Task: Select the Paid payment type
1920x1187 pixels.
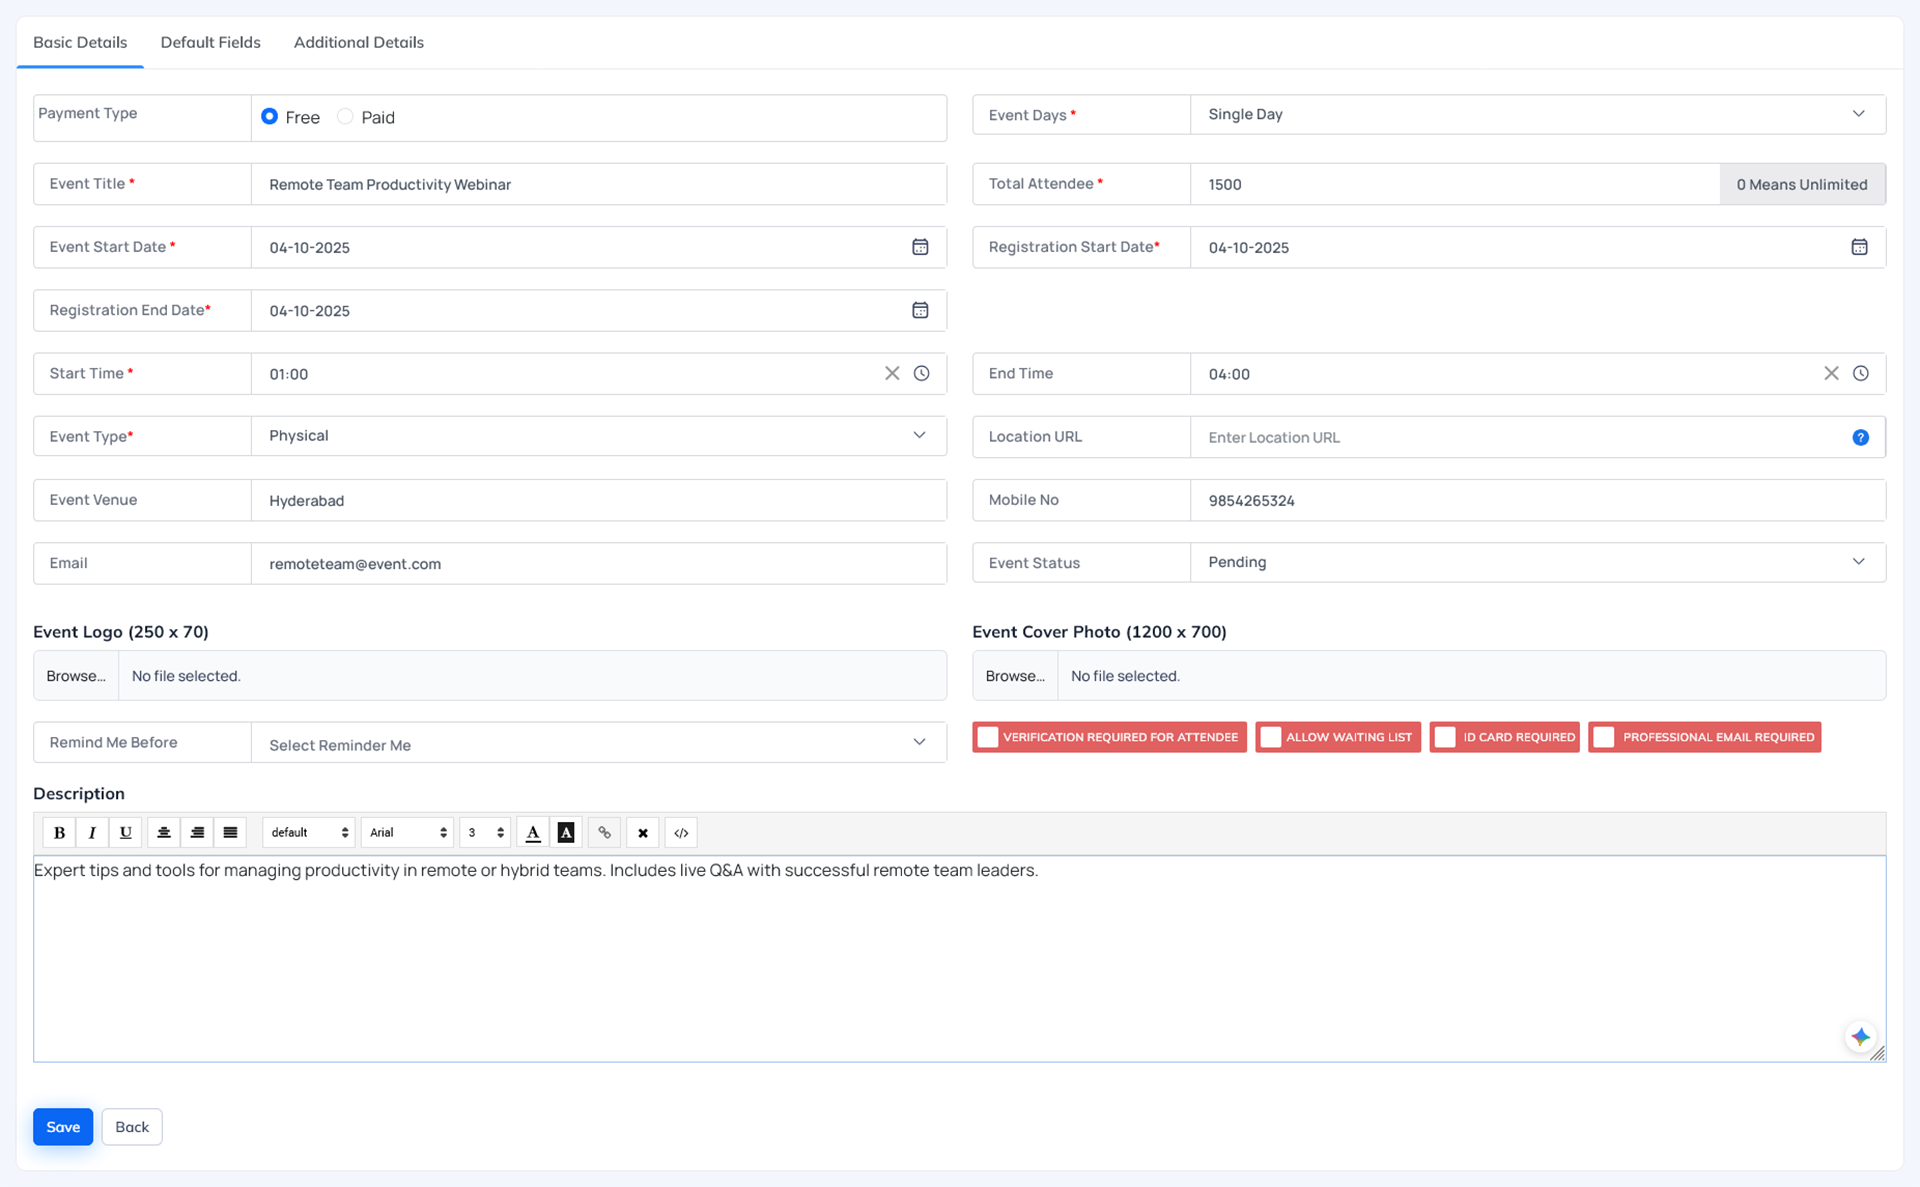Action: point(346,117)
